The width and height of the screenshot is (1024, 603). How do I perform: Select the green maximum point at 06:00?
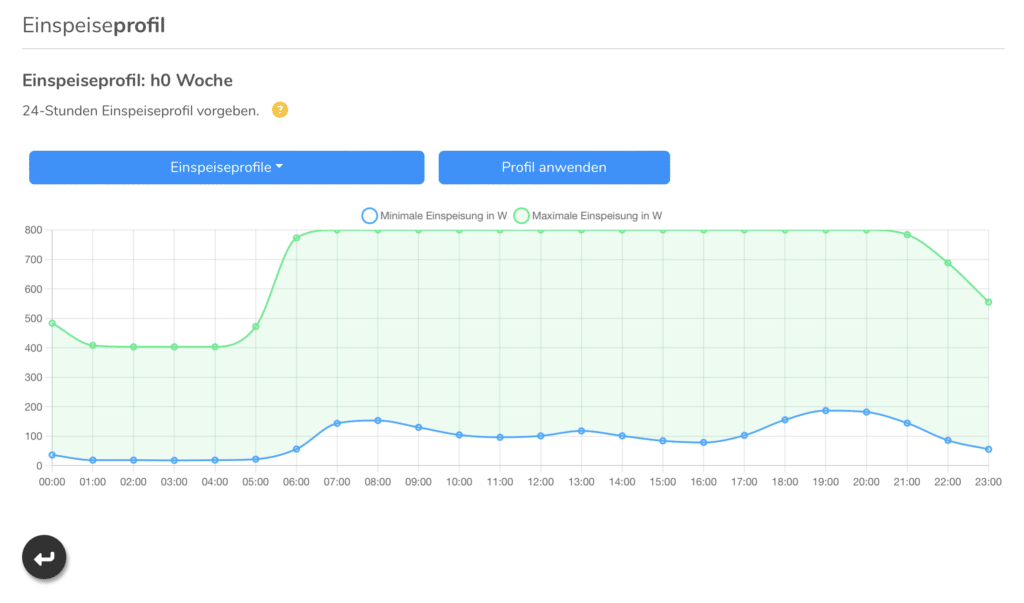(x=296, y=238)
